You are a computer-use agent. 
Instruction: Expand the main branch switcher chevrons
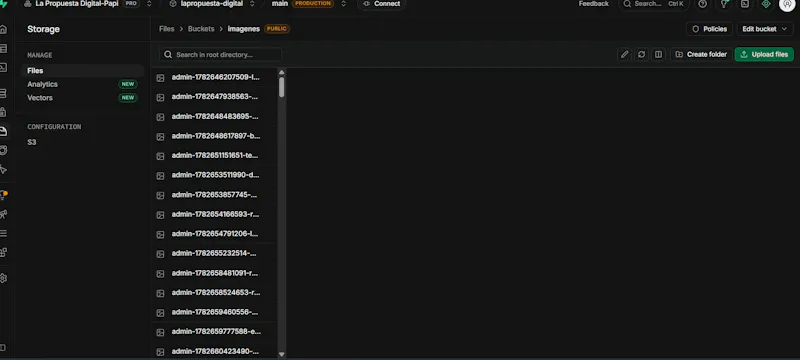click(343, 4)
